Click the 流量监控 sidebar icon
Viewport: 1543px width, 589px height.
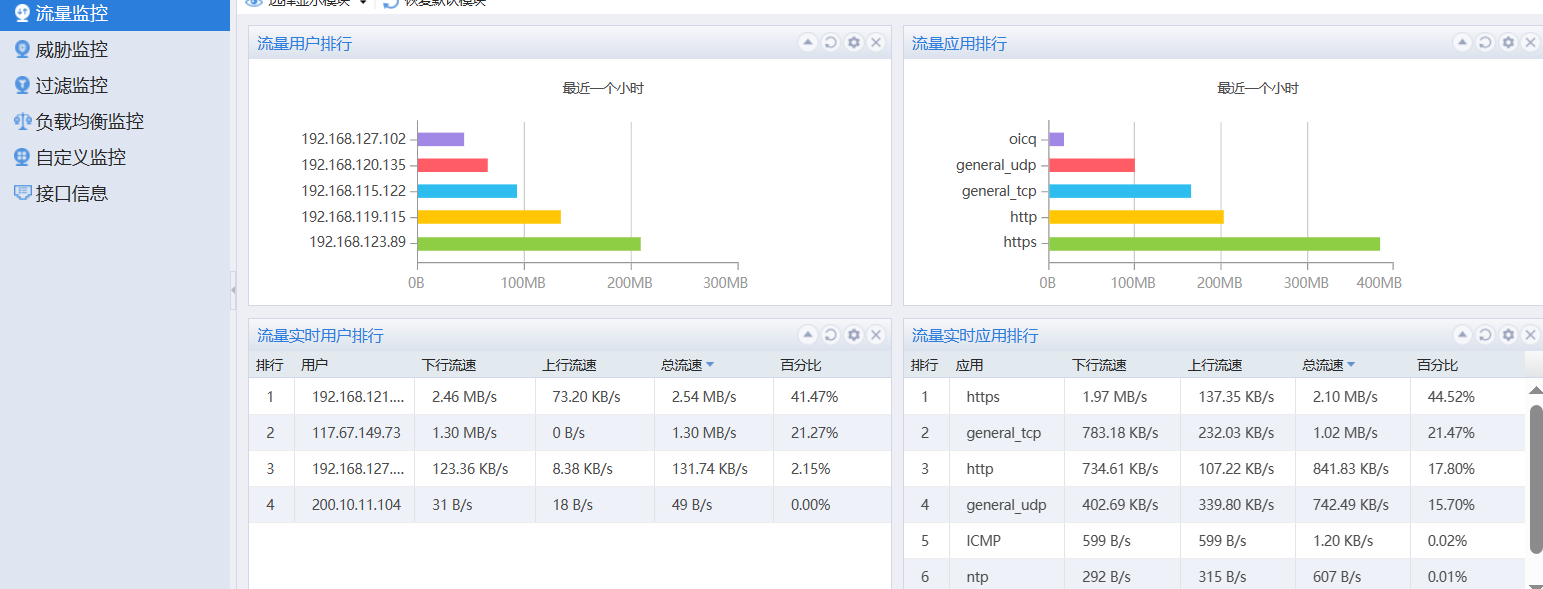[22, 13]
